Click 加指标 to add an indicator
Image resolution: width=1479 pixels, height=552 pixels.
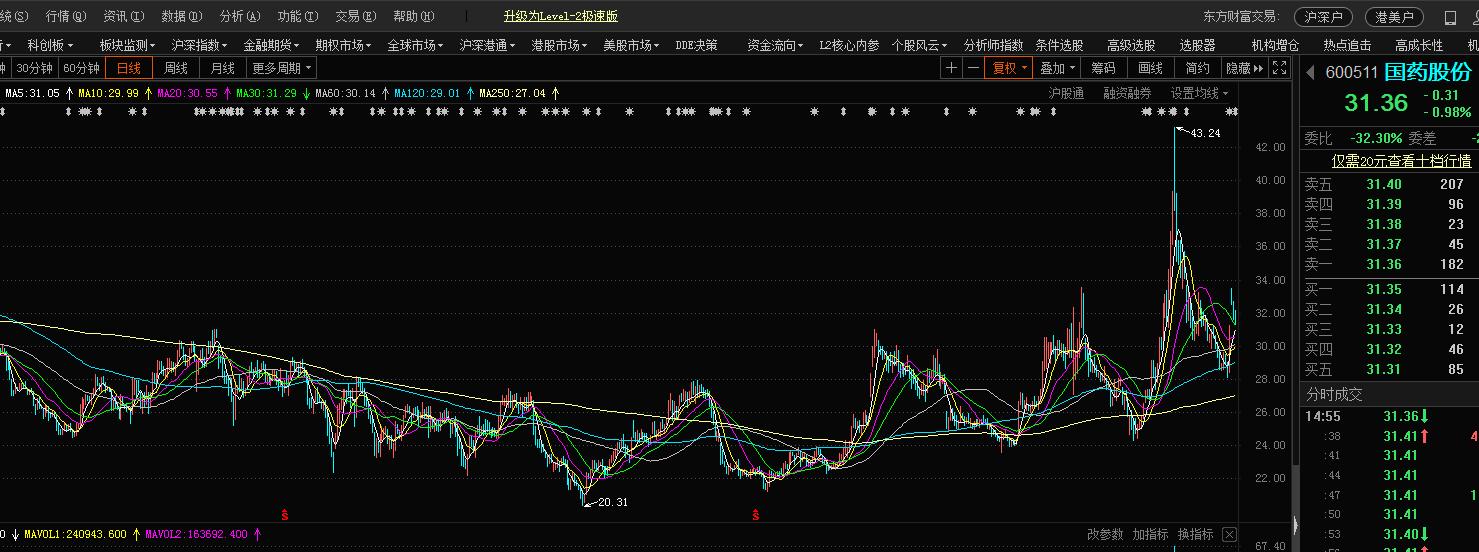point(1151,535)
